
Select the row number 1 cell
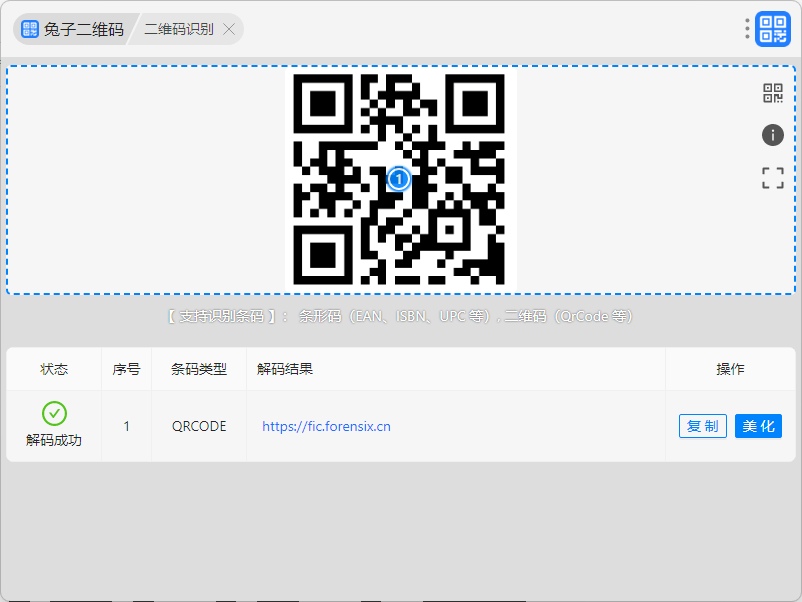(x=126, y=426)
